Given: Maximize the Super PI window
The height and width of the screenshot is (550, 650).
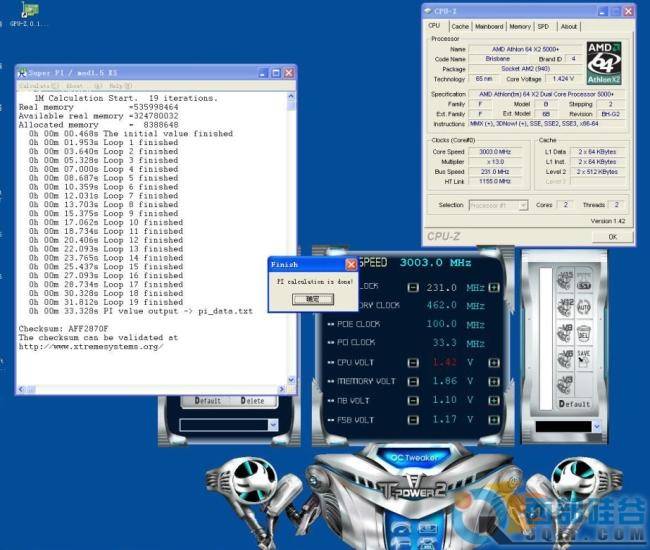Looking at the screenshot, I should tap(276, 73).
